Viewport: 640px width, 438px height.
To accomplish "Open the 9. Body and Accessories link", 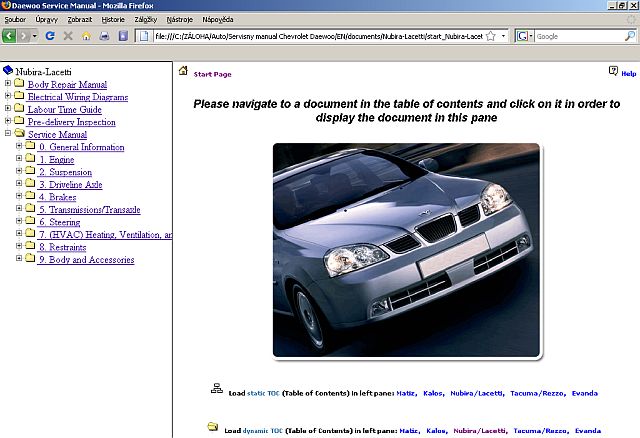I will point(87,260).
